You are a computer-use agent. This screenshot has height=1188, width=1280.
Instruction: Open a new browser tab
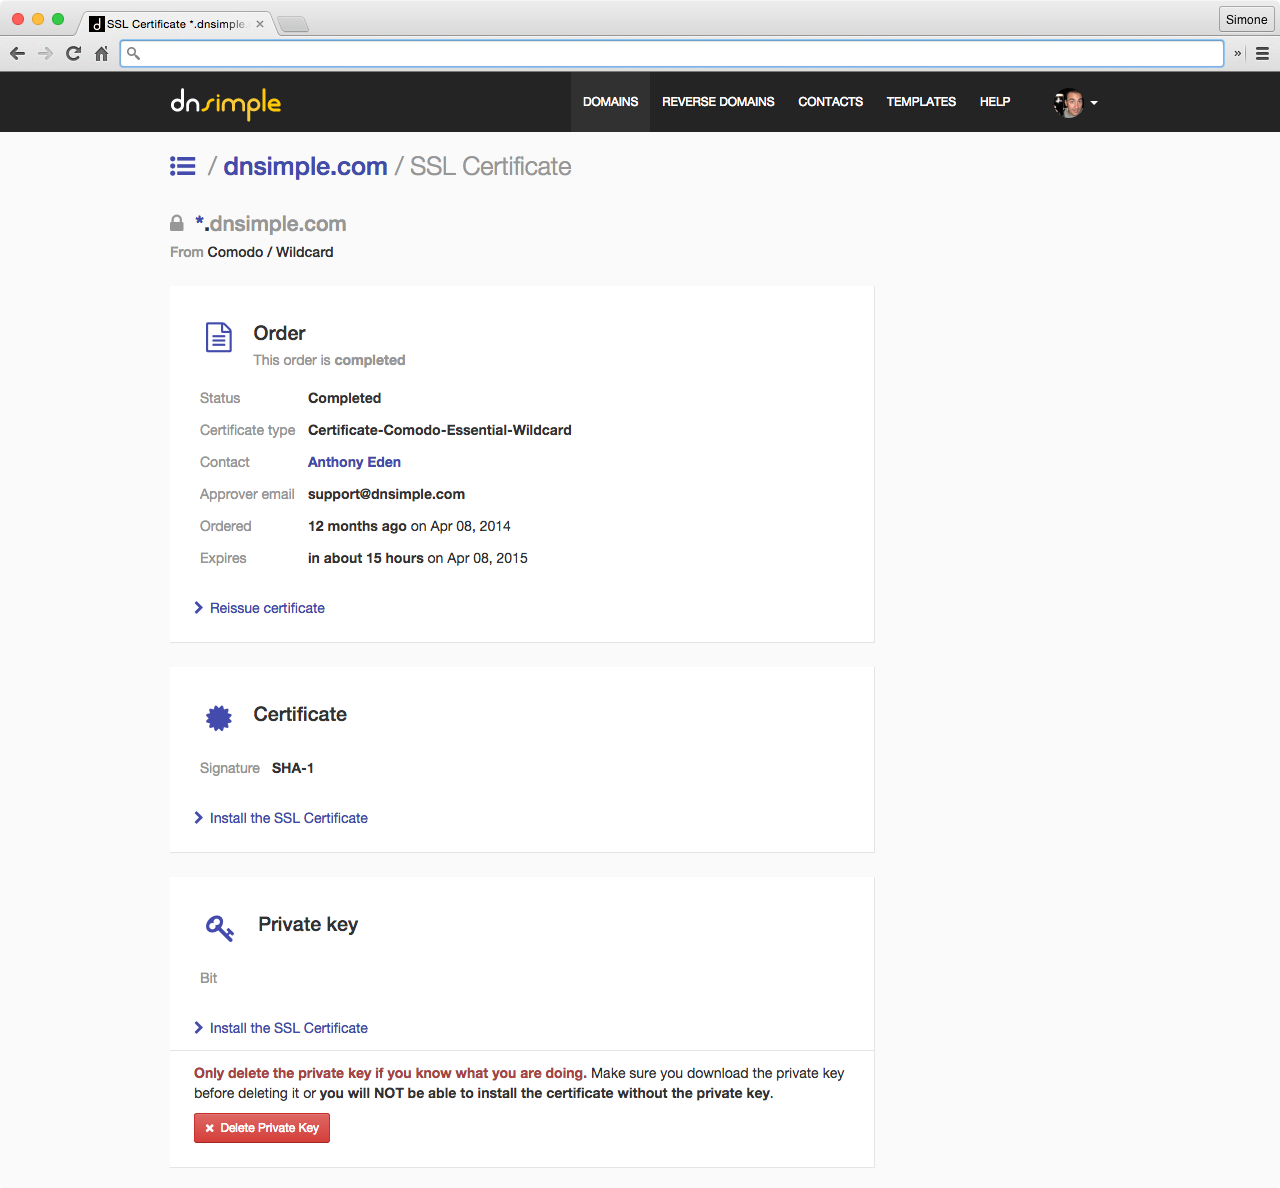click(x=292, y=24)
